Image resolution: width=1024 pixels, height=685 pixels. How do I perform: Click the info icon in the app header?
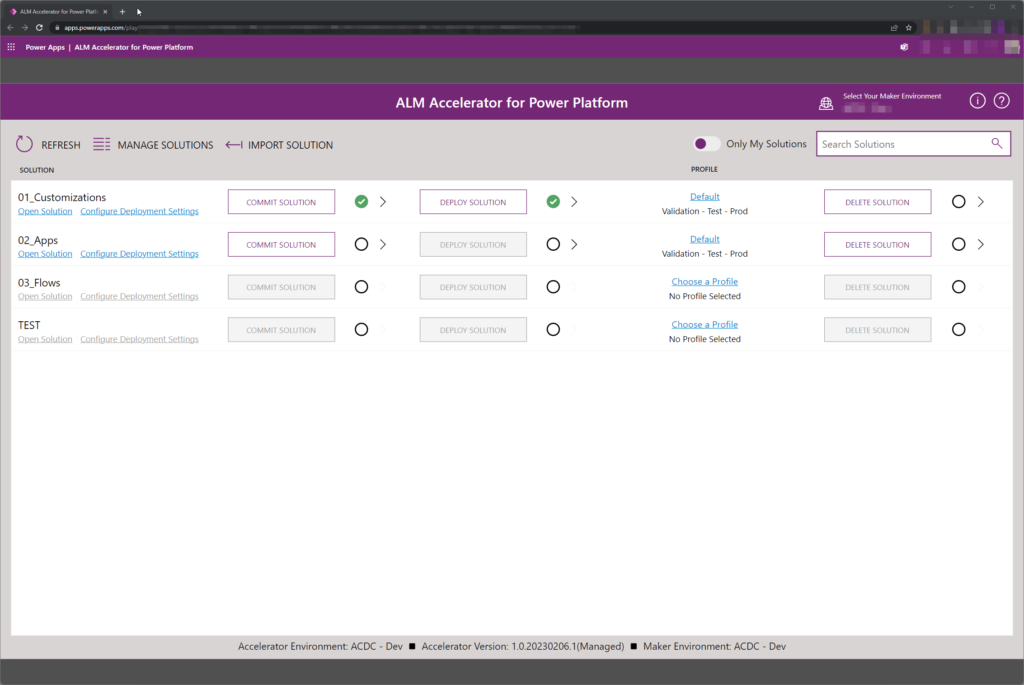coord(977,101)
